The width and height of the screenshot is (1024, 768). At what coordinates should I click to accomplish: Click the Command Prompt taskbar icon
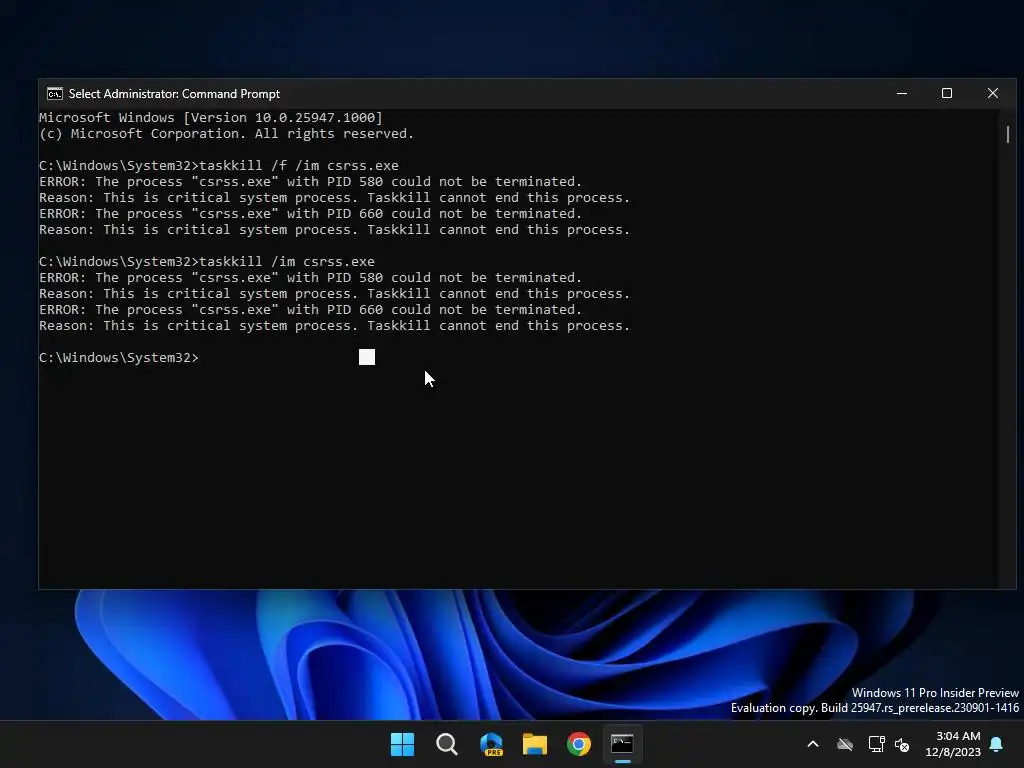[622, 744]
